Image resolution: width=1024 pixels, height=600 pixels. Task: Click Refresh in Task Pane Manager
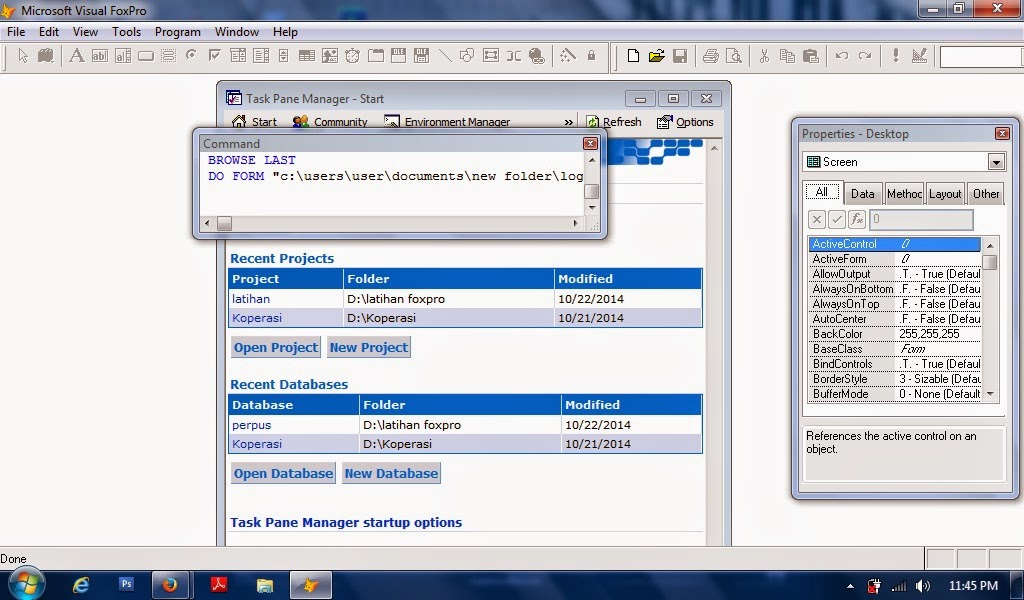(614, 122)
